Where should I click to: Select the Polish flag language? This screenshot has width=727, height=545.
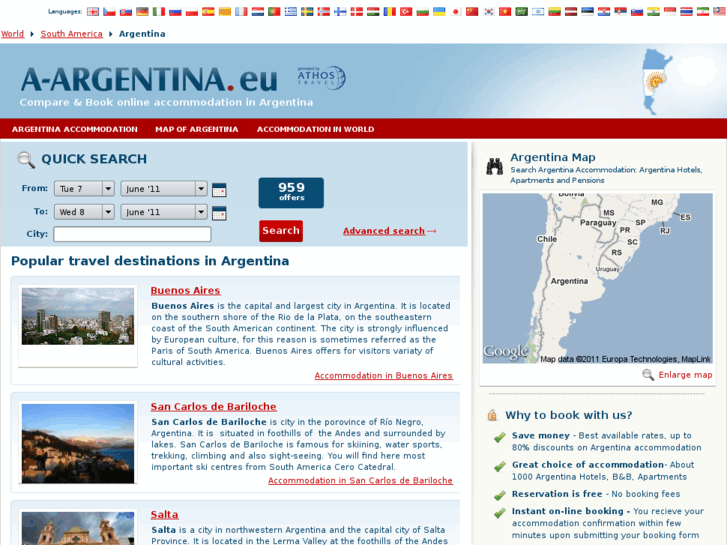(x=191, y=12)
